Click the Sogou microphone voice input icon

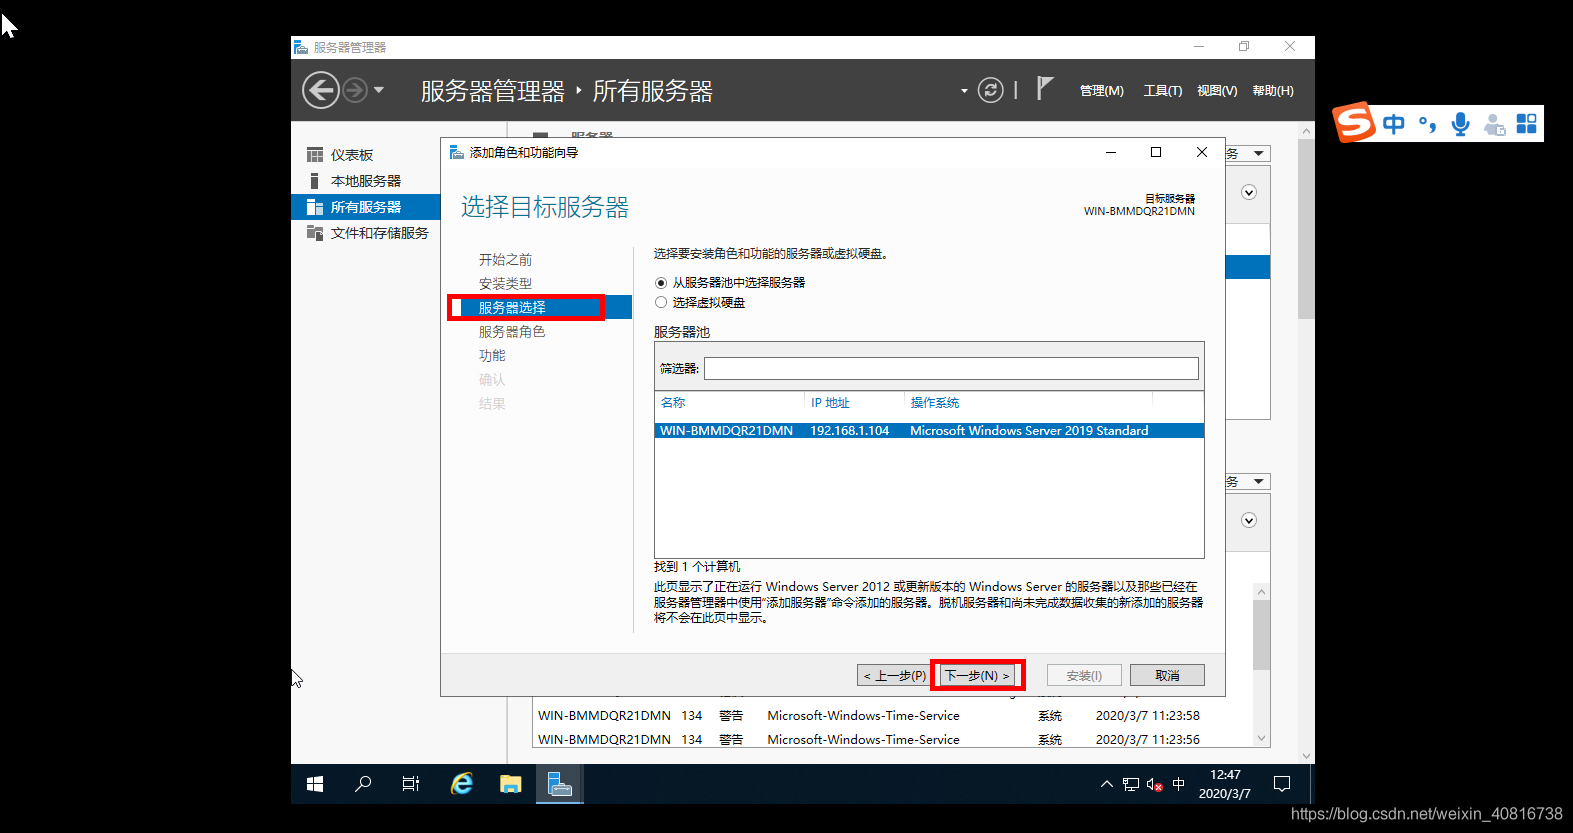(x=1461, y=124)
